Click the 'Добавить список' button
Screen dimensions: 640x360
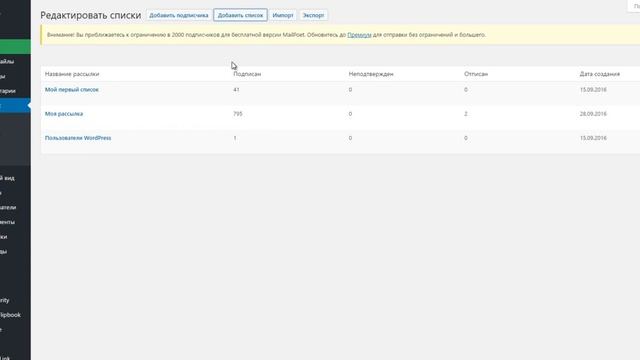tap(240, 15)
